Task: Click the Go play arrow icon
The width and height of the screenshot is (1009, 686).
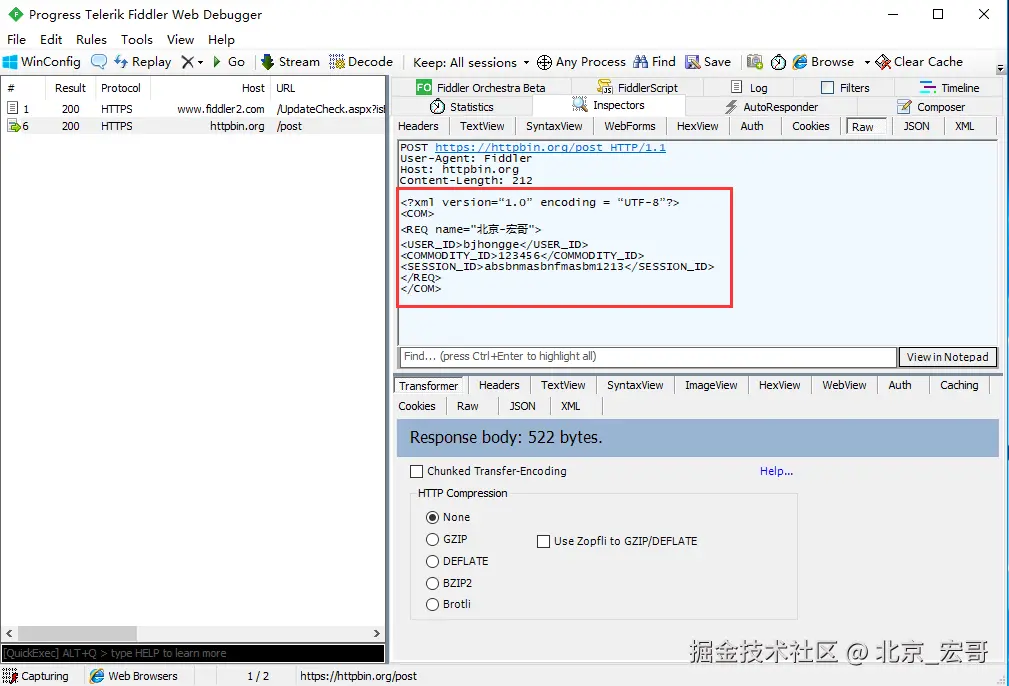Action: [x=217, y=62]
